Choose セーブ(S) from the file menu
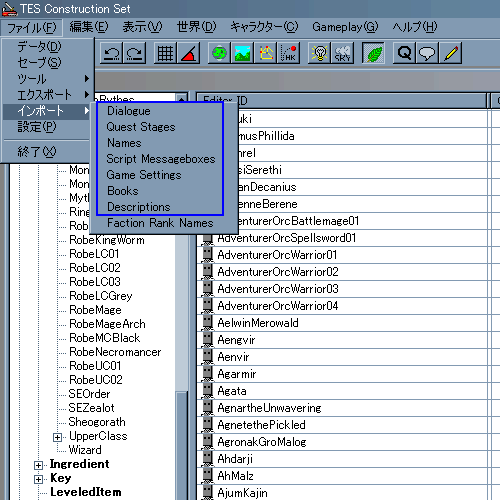500x500 pixels. pos(47,62)
